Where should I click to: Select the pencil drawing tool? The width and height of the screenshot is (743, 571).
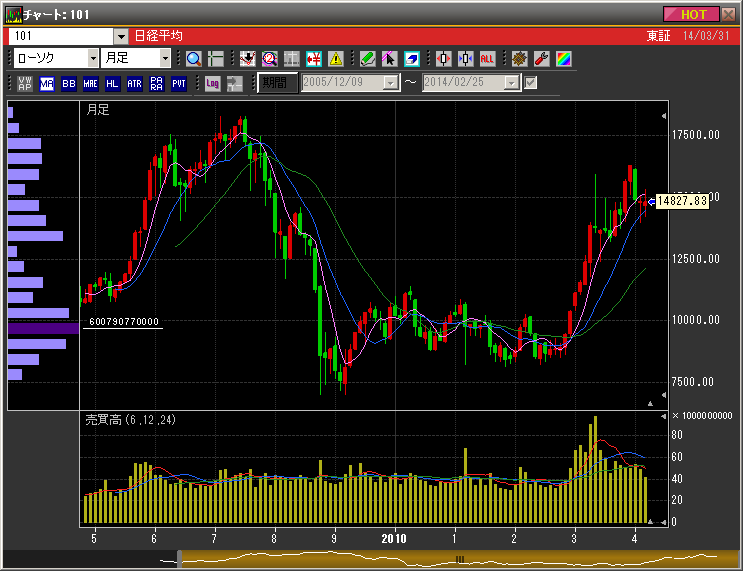(367, 59)
